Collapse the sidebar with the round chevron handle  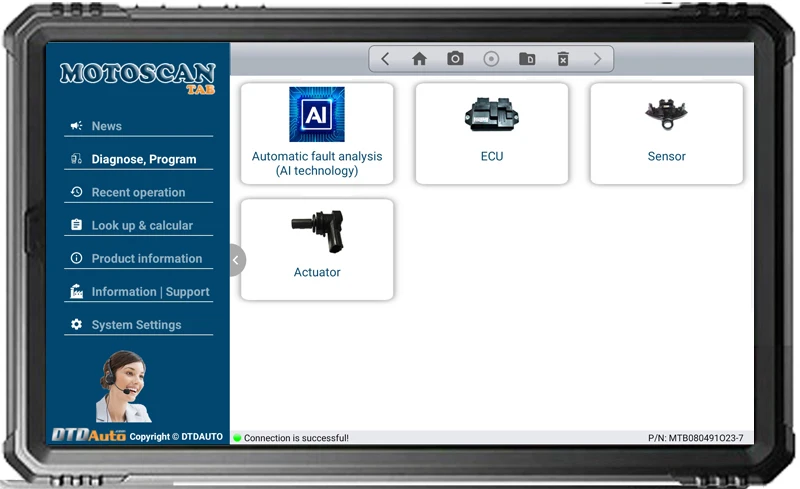[x=237, y=260]
